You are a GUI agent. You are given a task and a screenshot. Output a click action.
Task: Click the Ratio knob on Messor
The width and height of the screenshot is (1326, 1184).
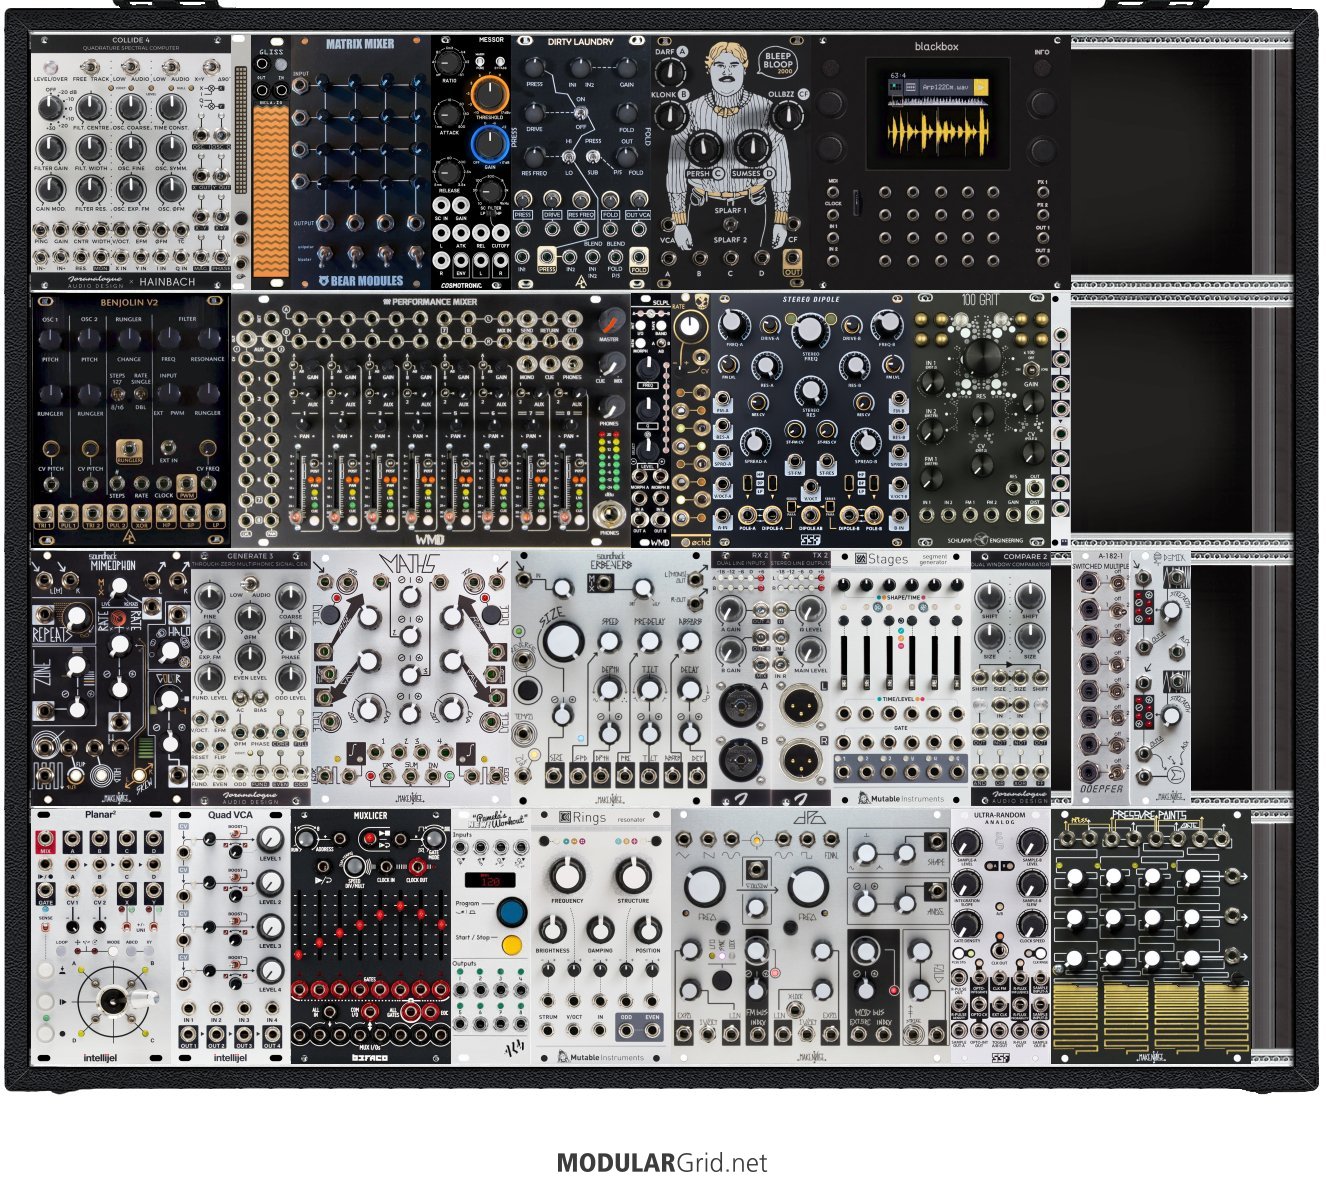click(x=448, y=64)
